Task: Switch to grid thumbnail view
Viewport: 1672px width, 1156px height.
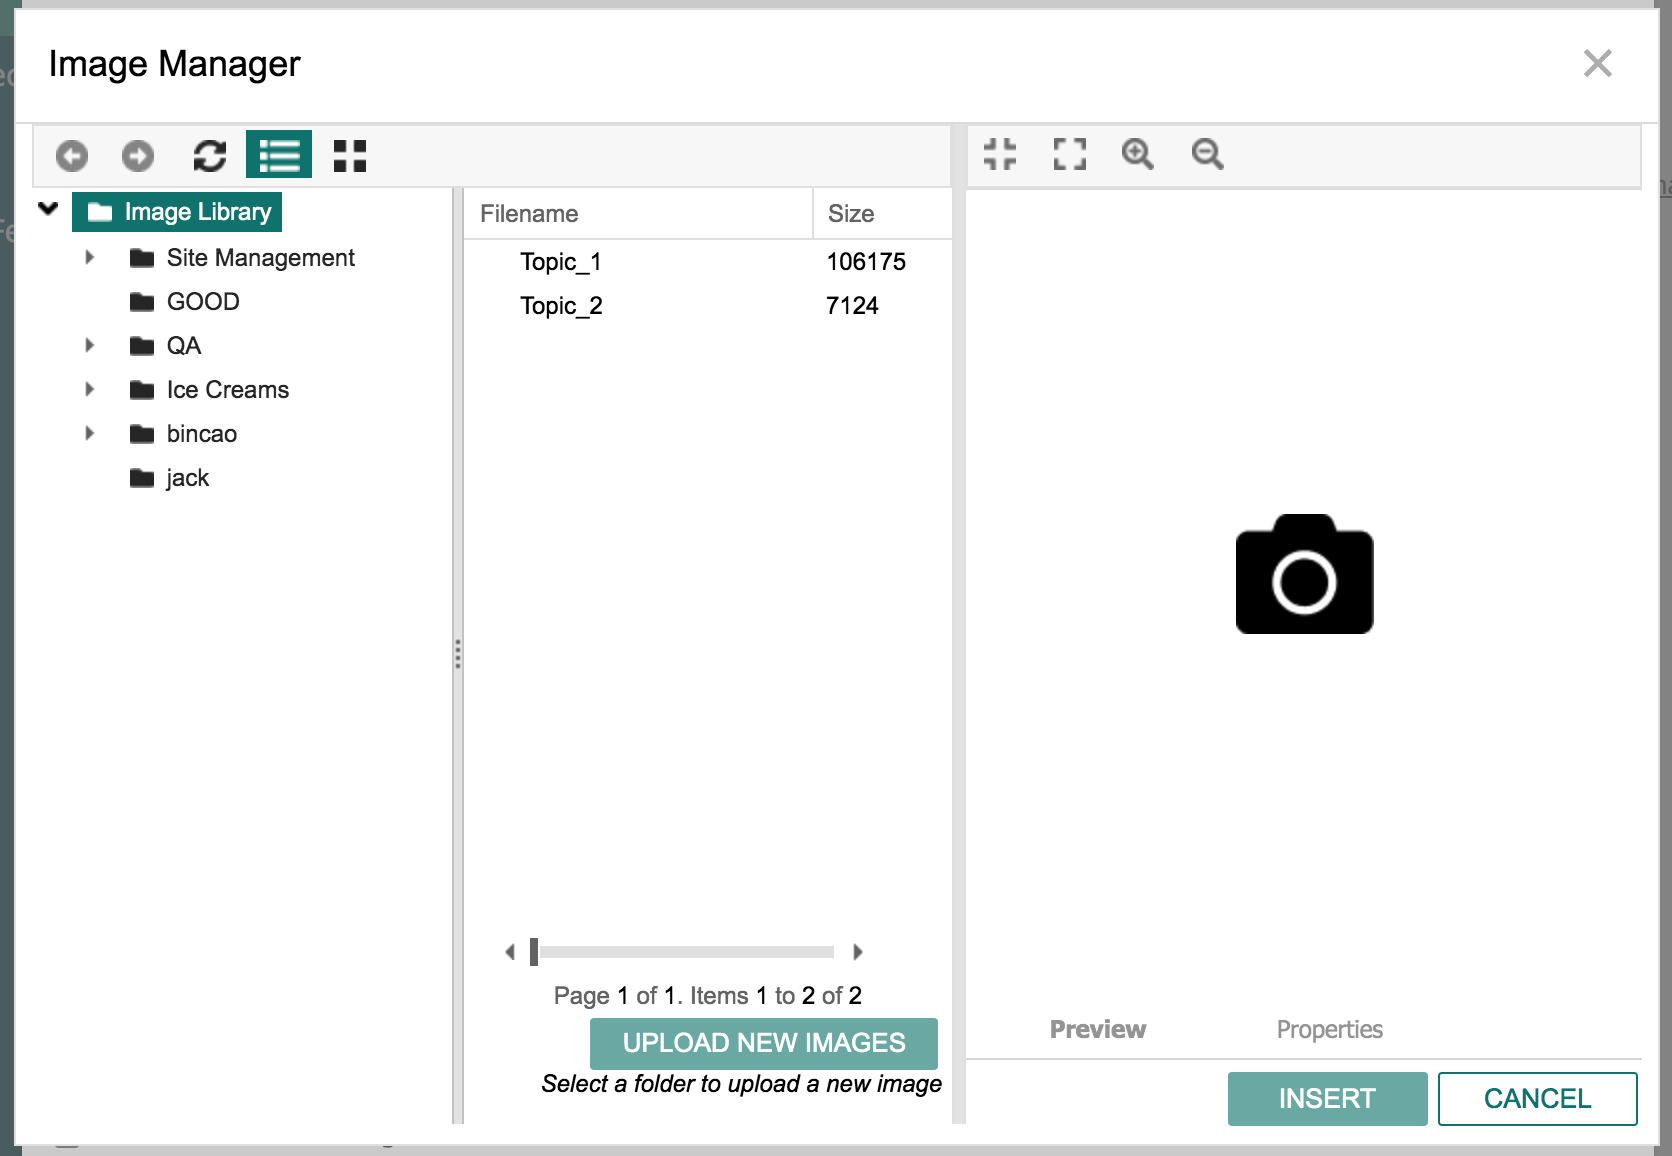Action: (348, 155)
